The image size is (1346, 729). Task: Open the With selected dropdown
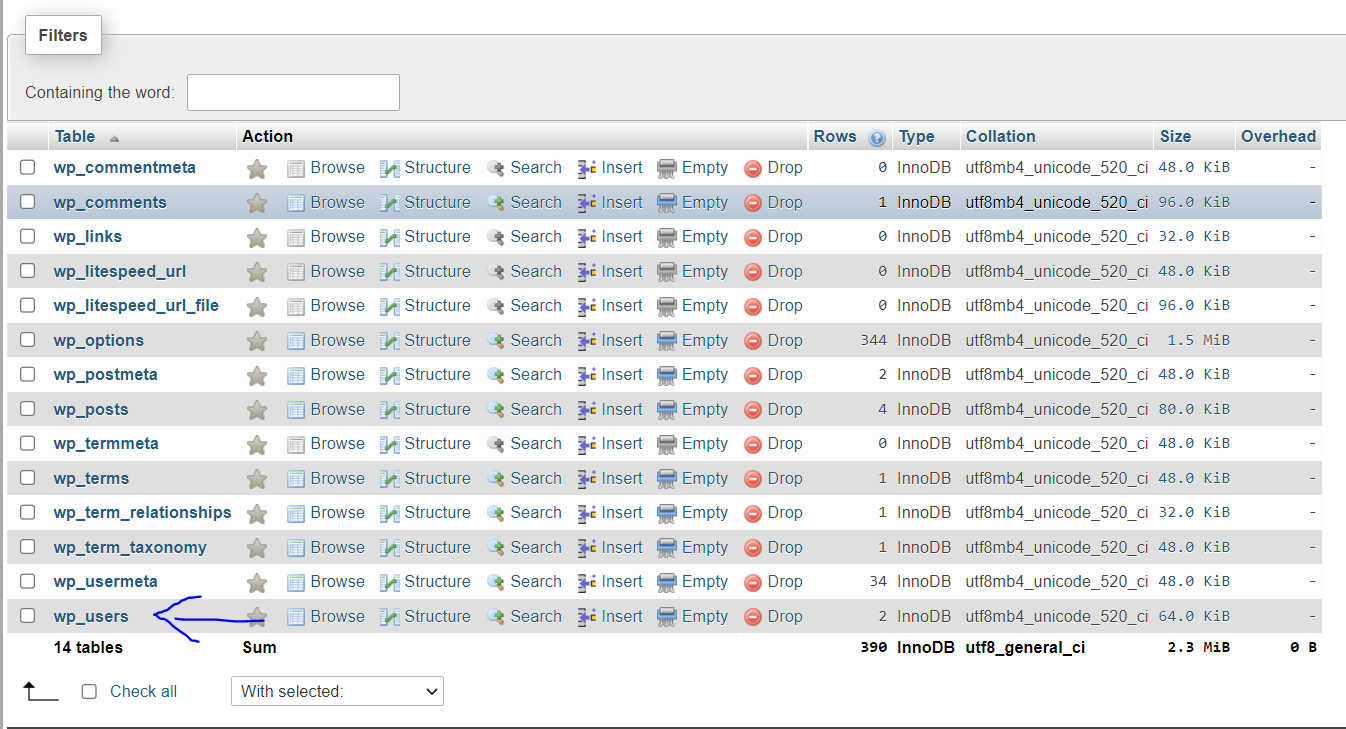point(337,691)
